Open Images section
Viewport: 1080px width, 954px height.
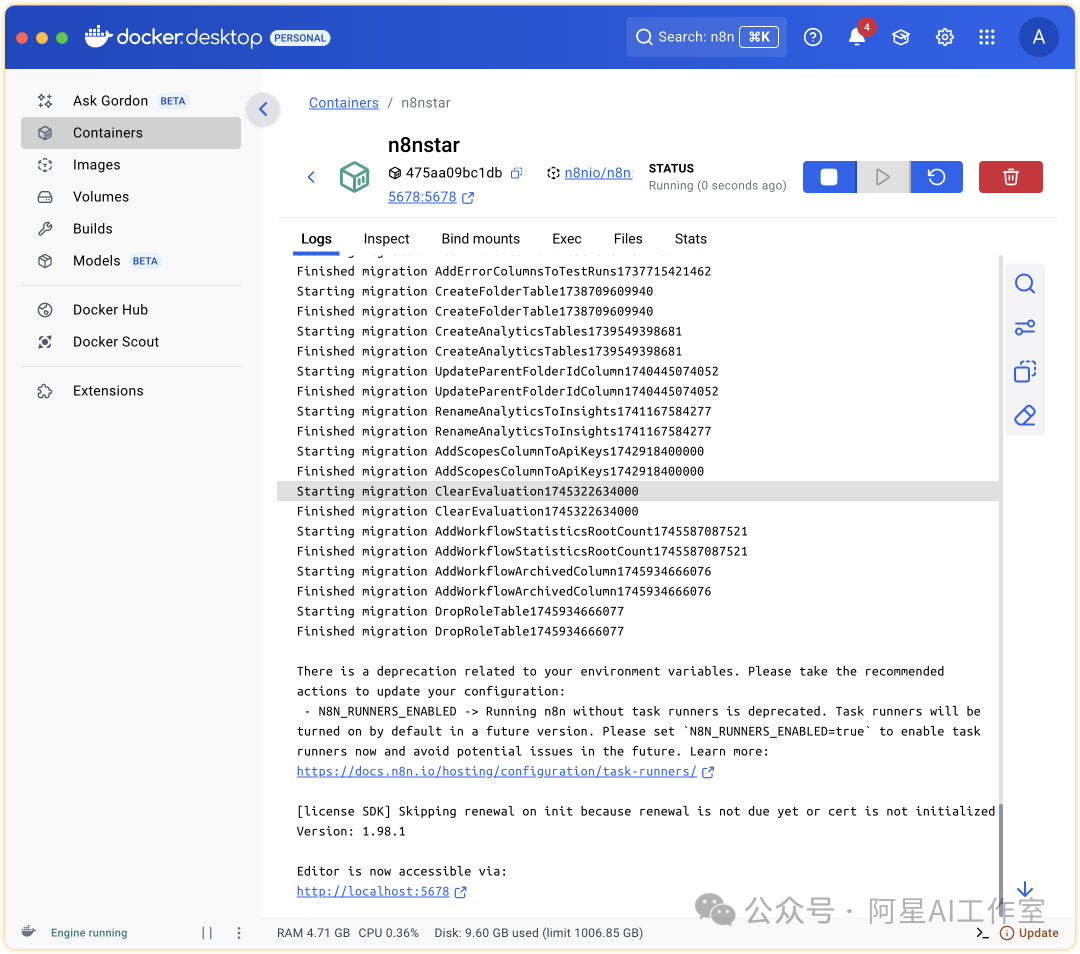131,165
